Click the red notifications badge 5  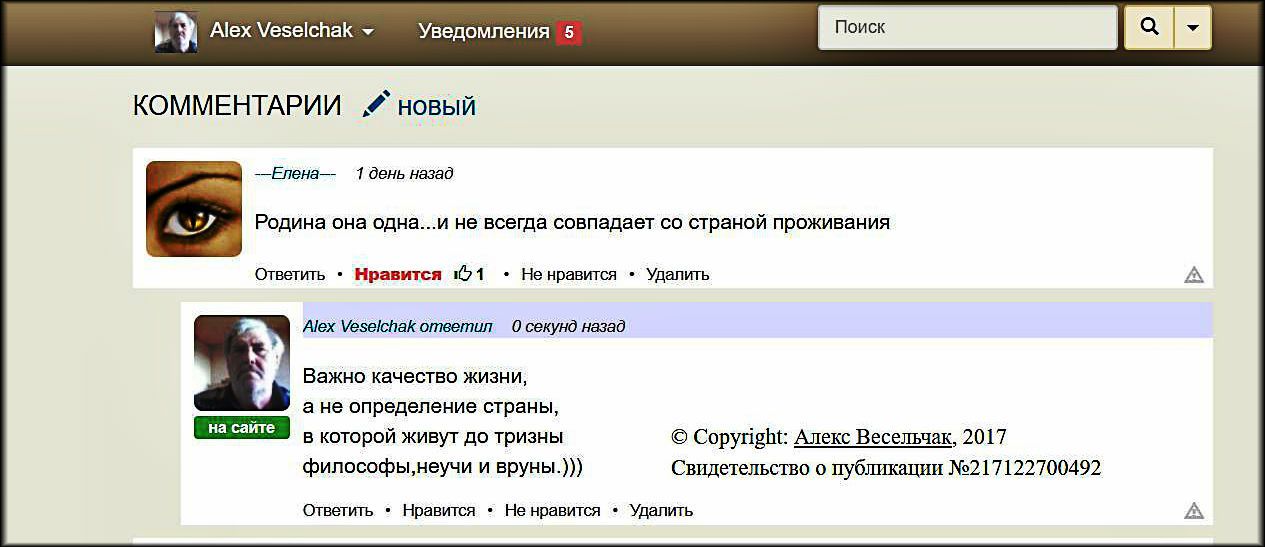coord(569,32)
